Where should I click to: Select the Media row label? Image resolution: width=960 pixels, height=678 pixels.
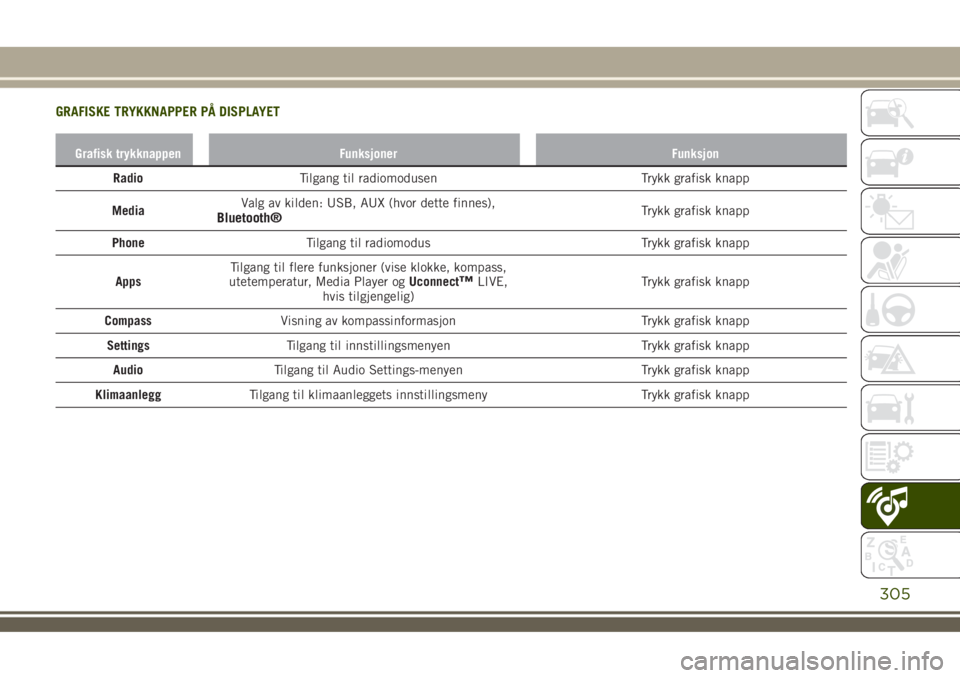tap(128, 211)
